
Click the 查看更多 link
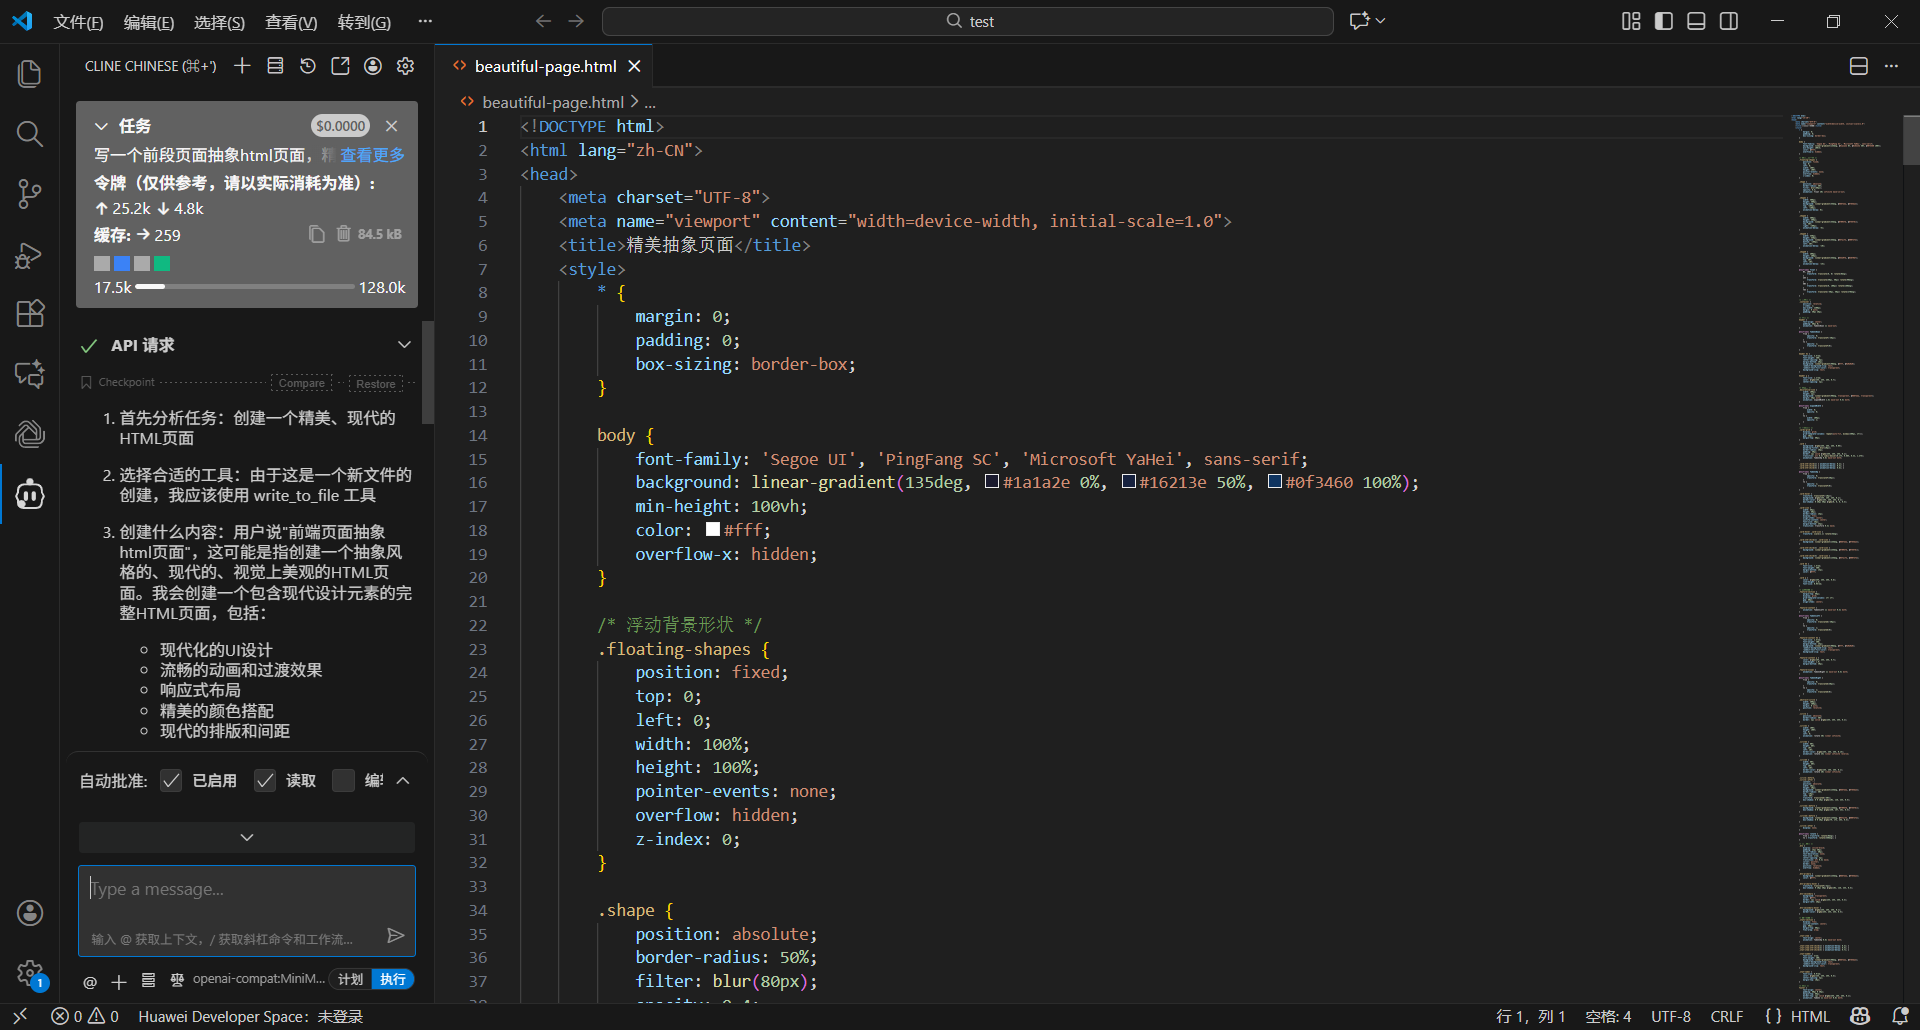[x=372, y=155]
